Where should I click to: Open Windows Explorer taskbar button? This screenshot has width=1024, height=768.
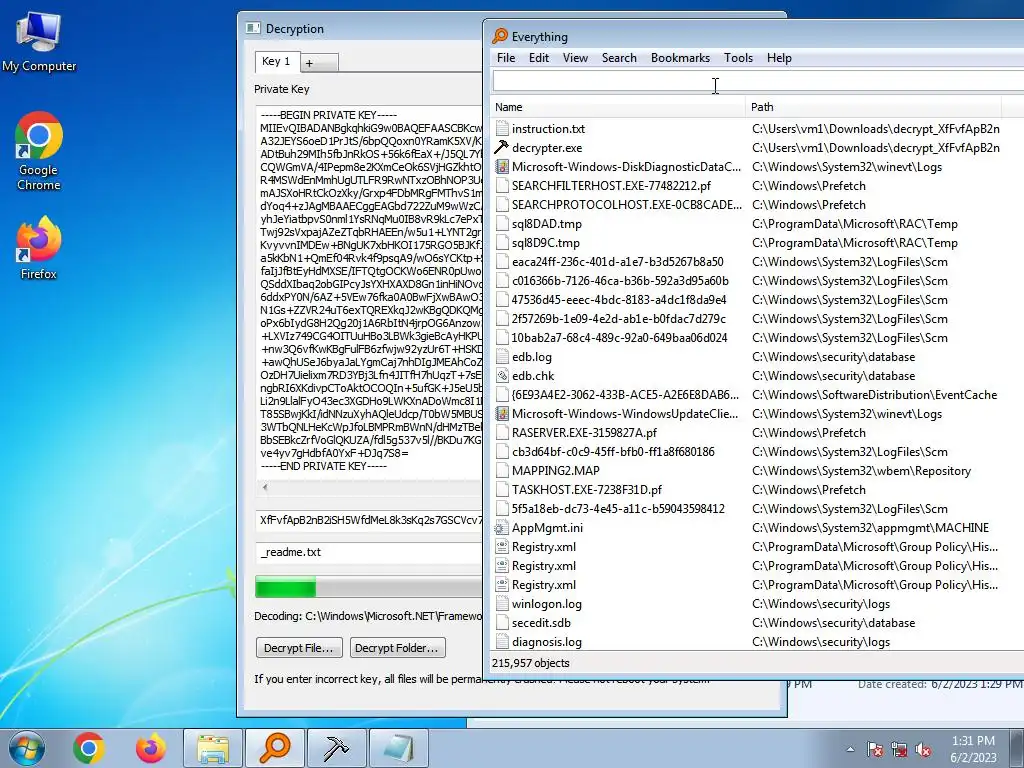click(x=213, y=748)
